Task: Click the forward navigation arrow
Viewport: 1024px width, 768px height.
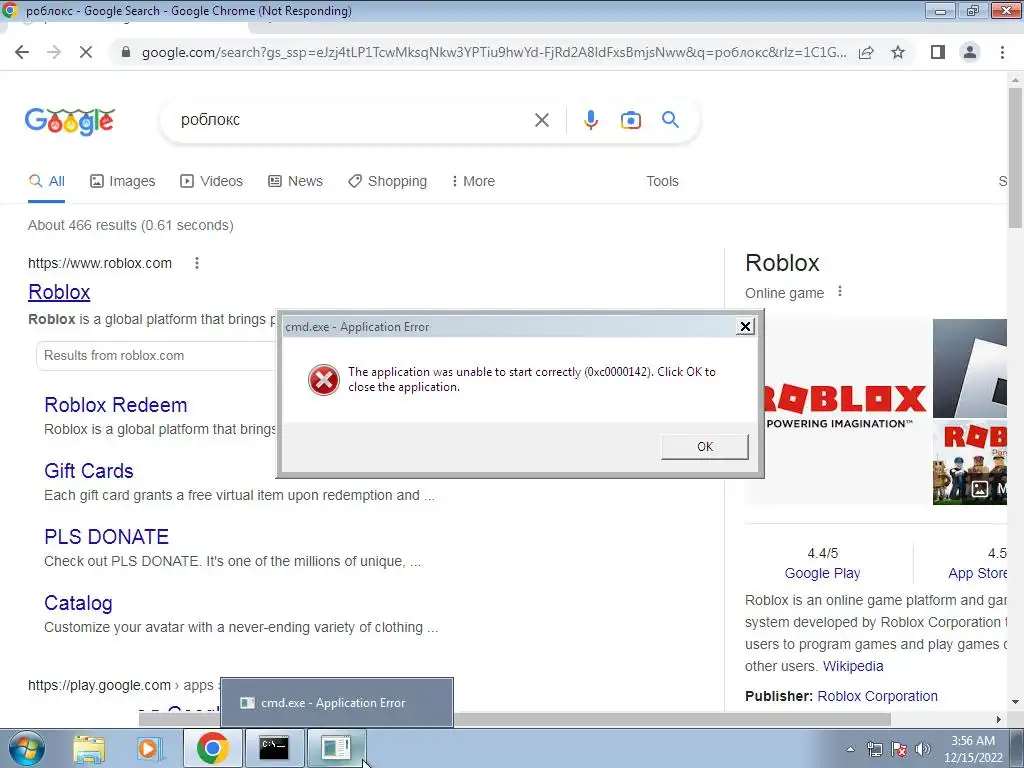Action: tap(54, 52)
